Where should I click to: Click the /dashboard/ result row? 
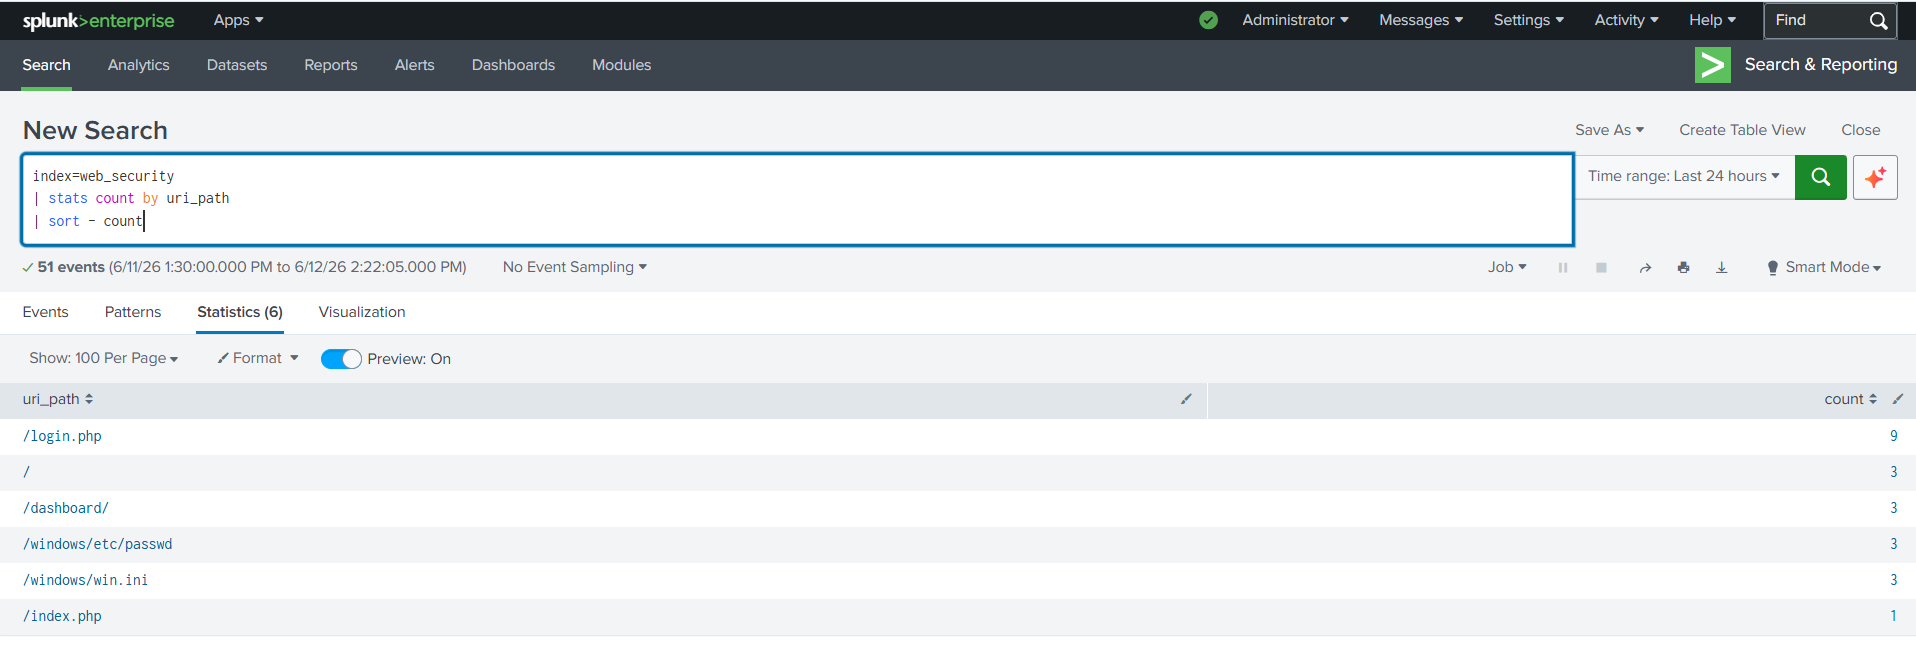pos(66,508)
